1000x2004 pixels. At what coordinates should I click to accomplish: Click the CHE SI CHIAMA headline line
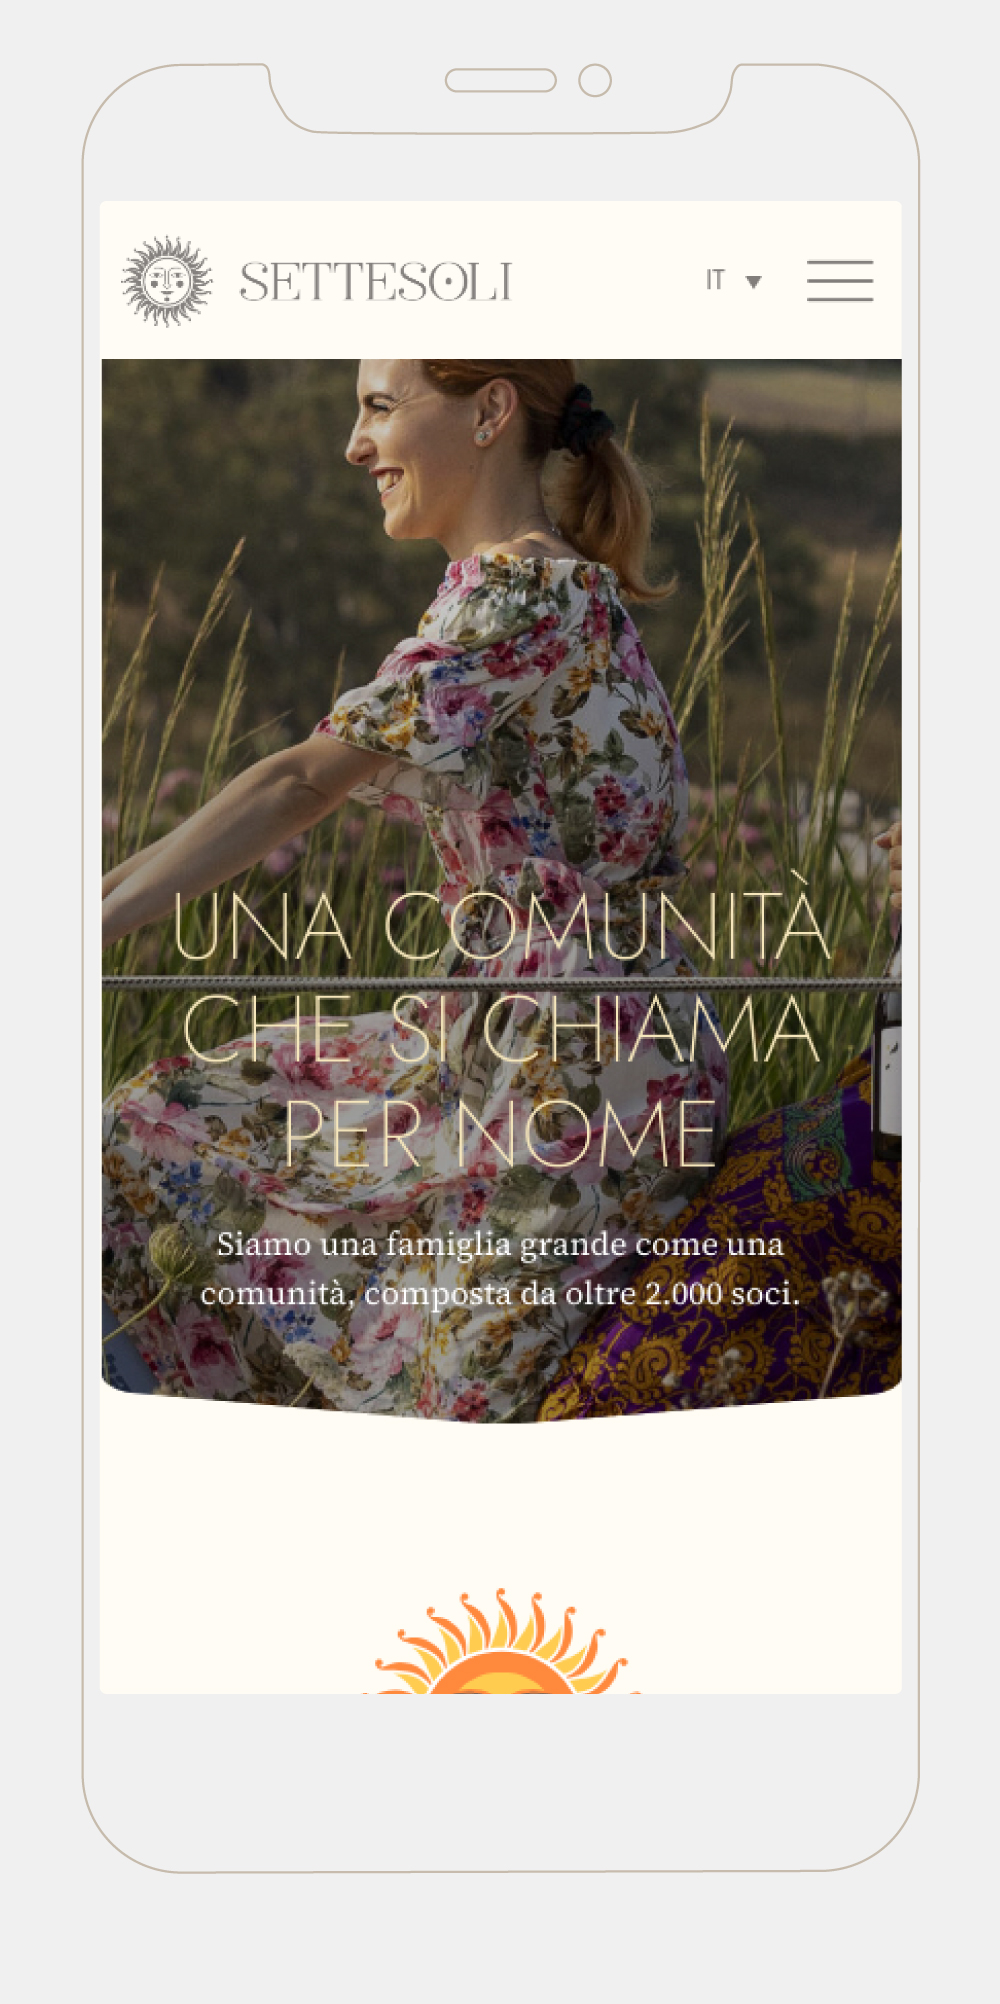[x=501, y=1029]
